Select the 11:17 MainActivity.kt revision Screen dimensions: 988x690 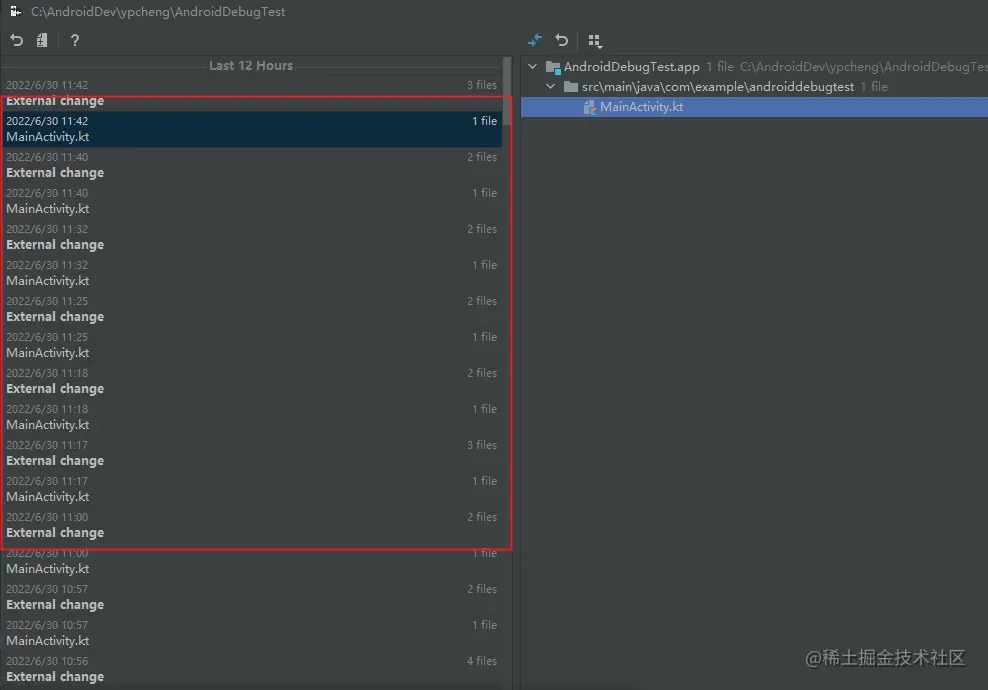[x=251, y=488]
